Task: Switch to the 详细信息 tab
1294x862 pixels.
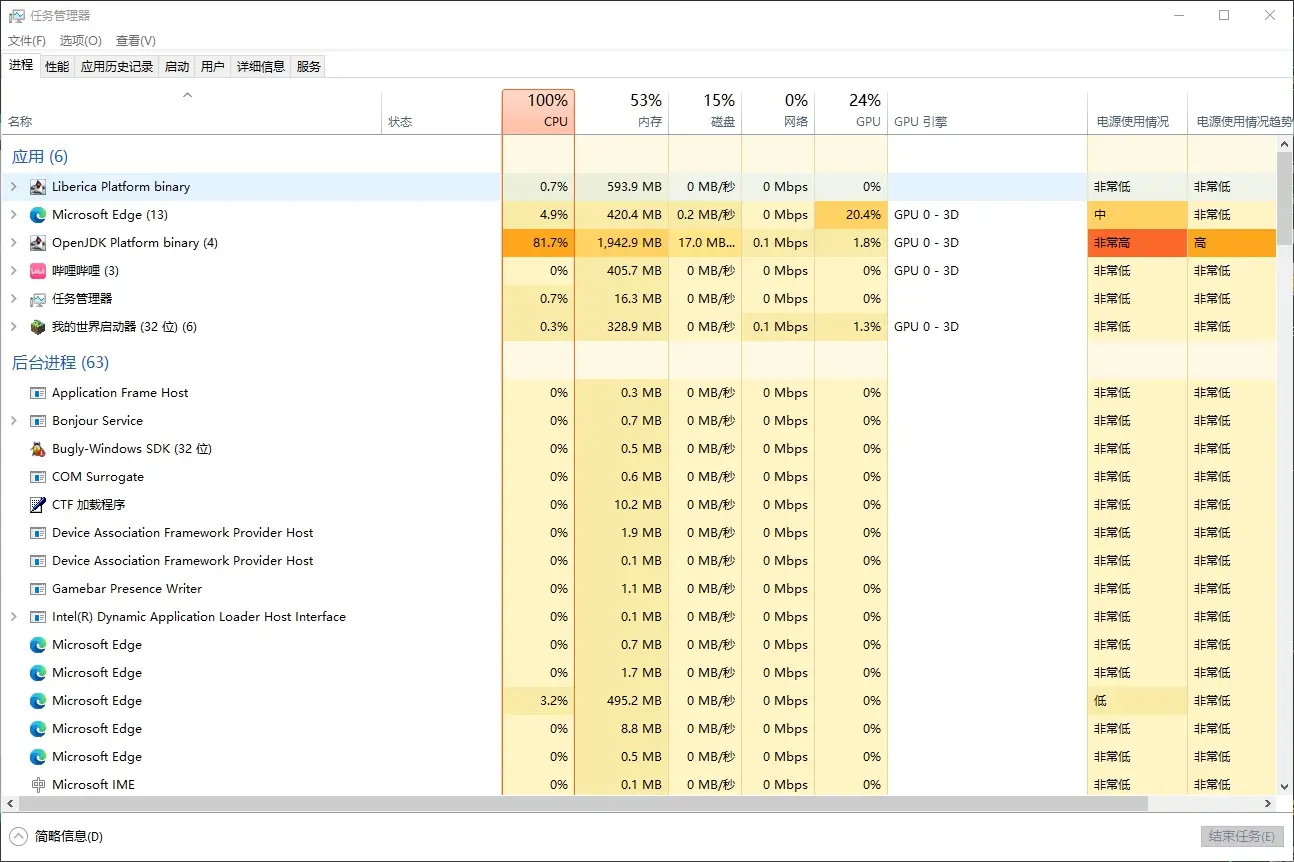Action: tap(261, 66)
